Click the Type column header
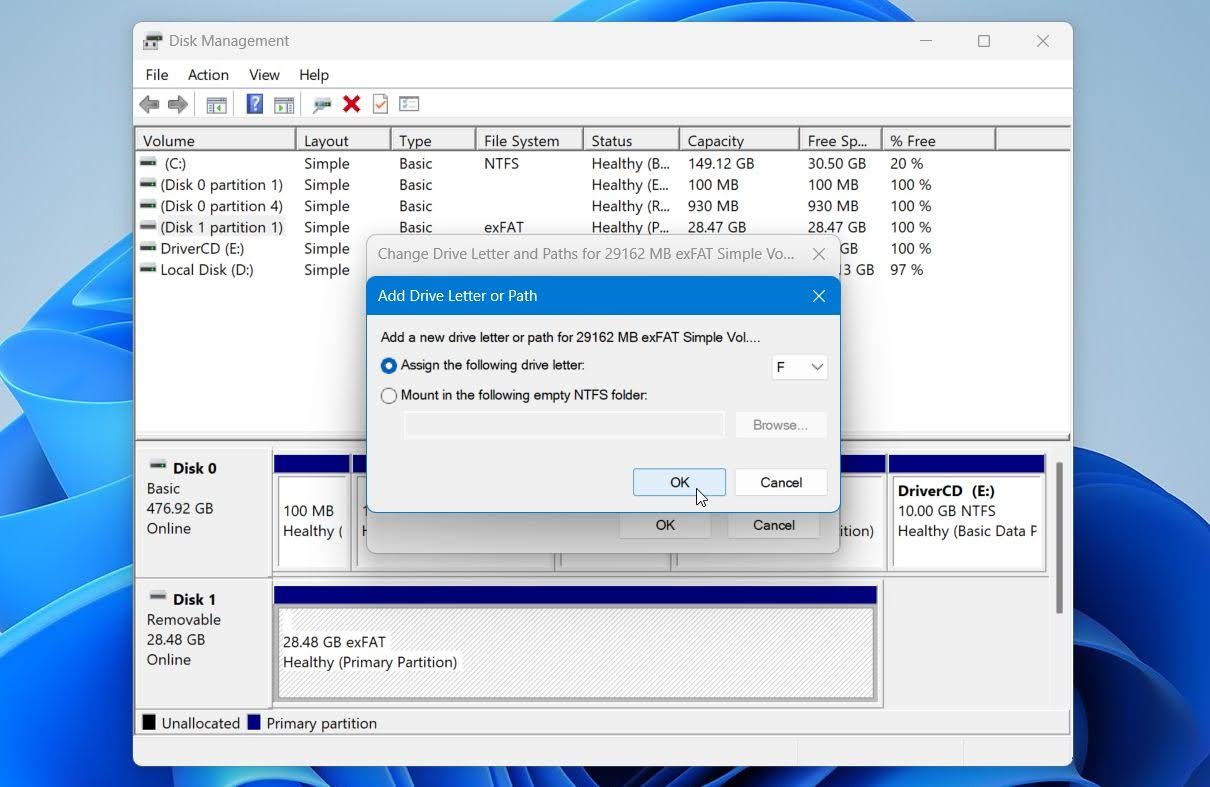This screenshot has height=787, width=1210. pyautogui.click(x=432, y=141)
